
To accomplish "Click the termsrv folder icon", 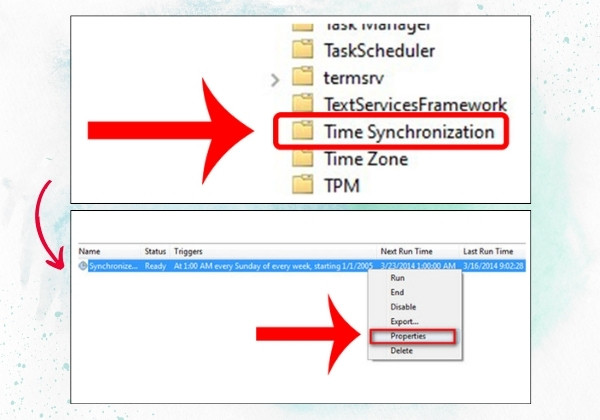I will tap(303, 76).
